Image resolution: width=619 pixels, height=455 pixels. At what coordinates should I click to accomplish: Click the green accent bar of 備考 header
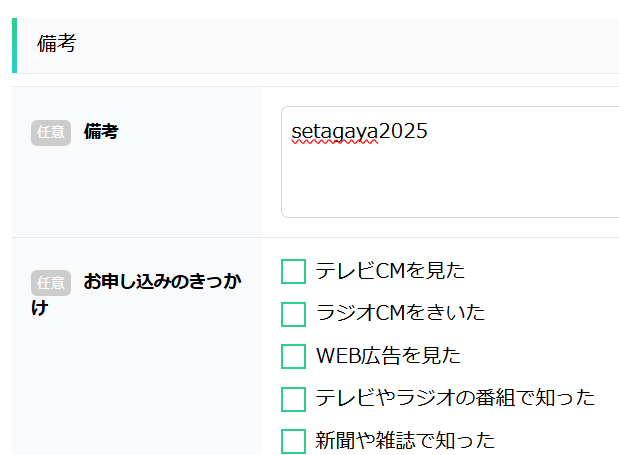(15, 45)
